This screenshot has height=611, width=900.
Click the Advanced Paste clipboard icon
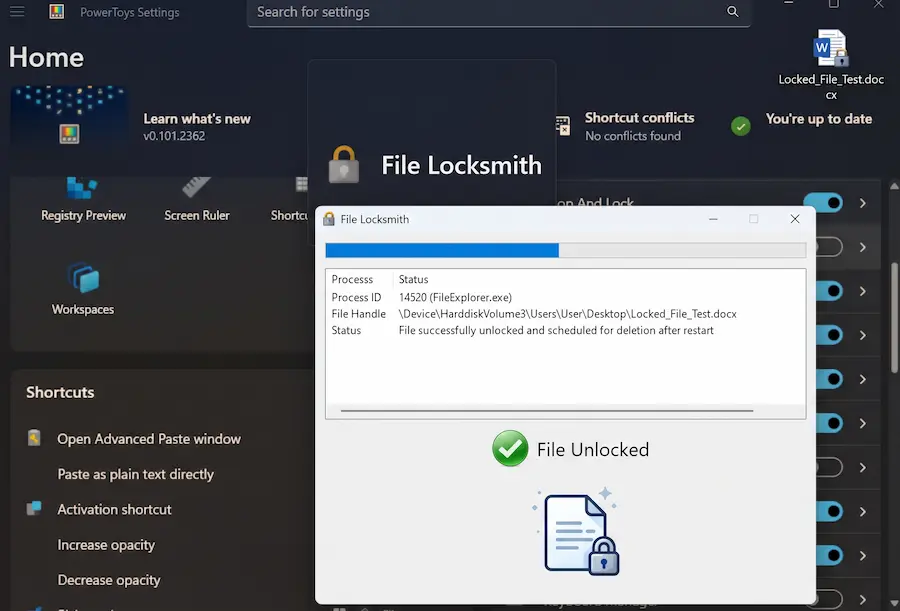tap(34, 438)
